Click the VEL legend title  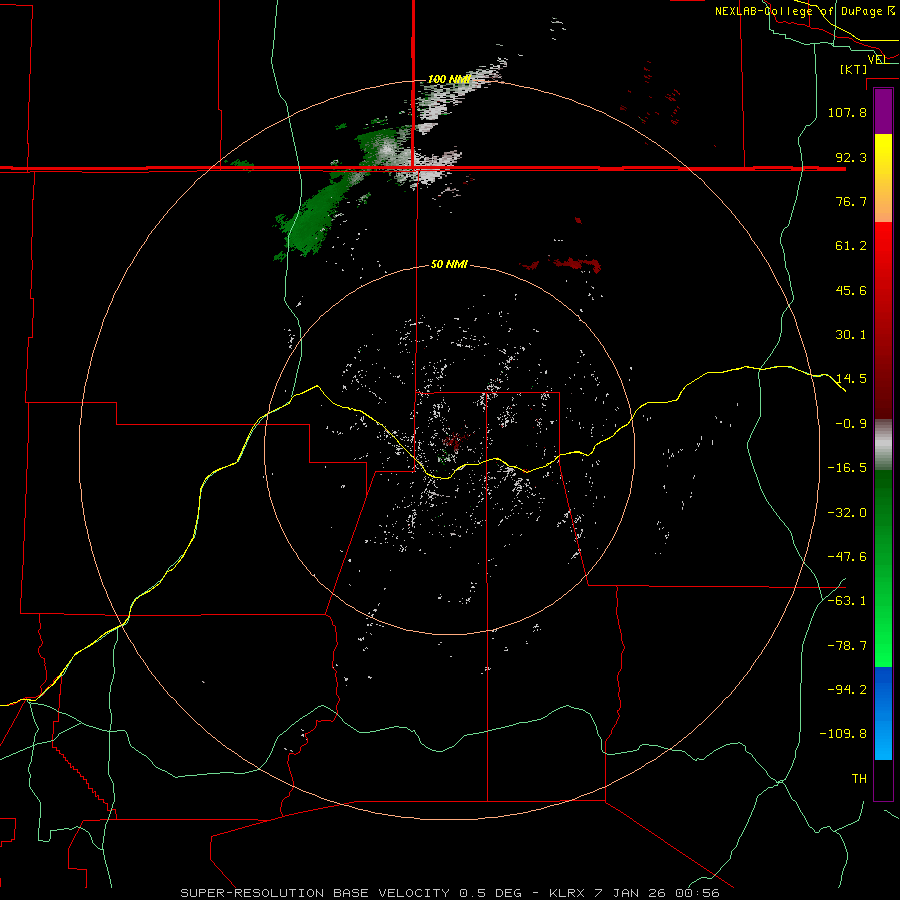coord(876,59)
